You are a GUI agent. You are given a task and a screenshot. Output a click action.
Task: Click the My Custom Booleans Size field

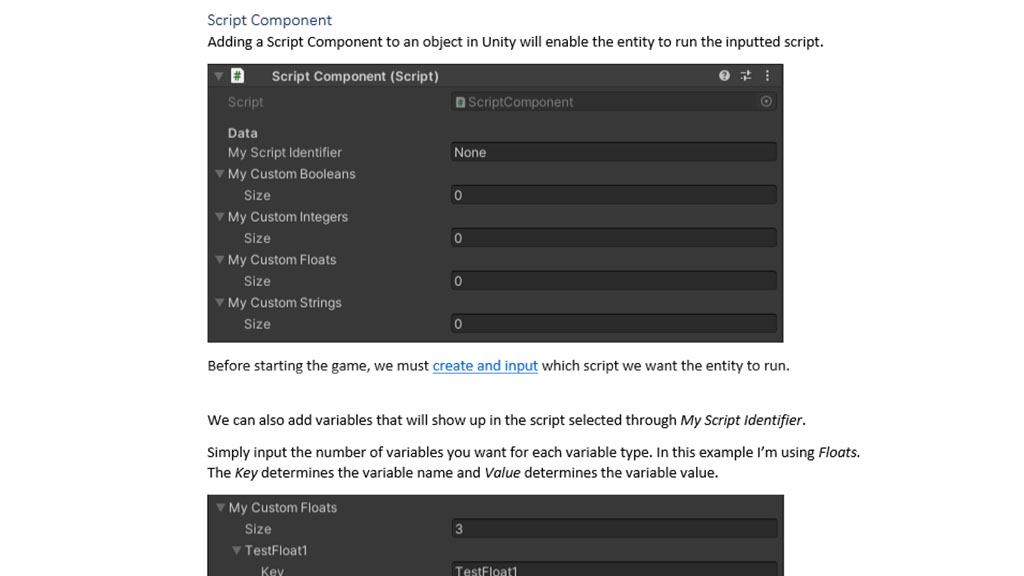click(x=614, y=195)
